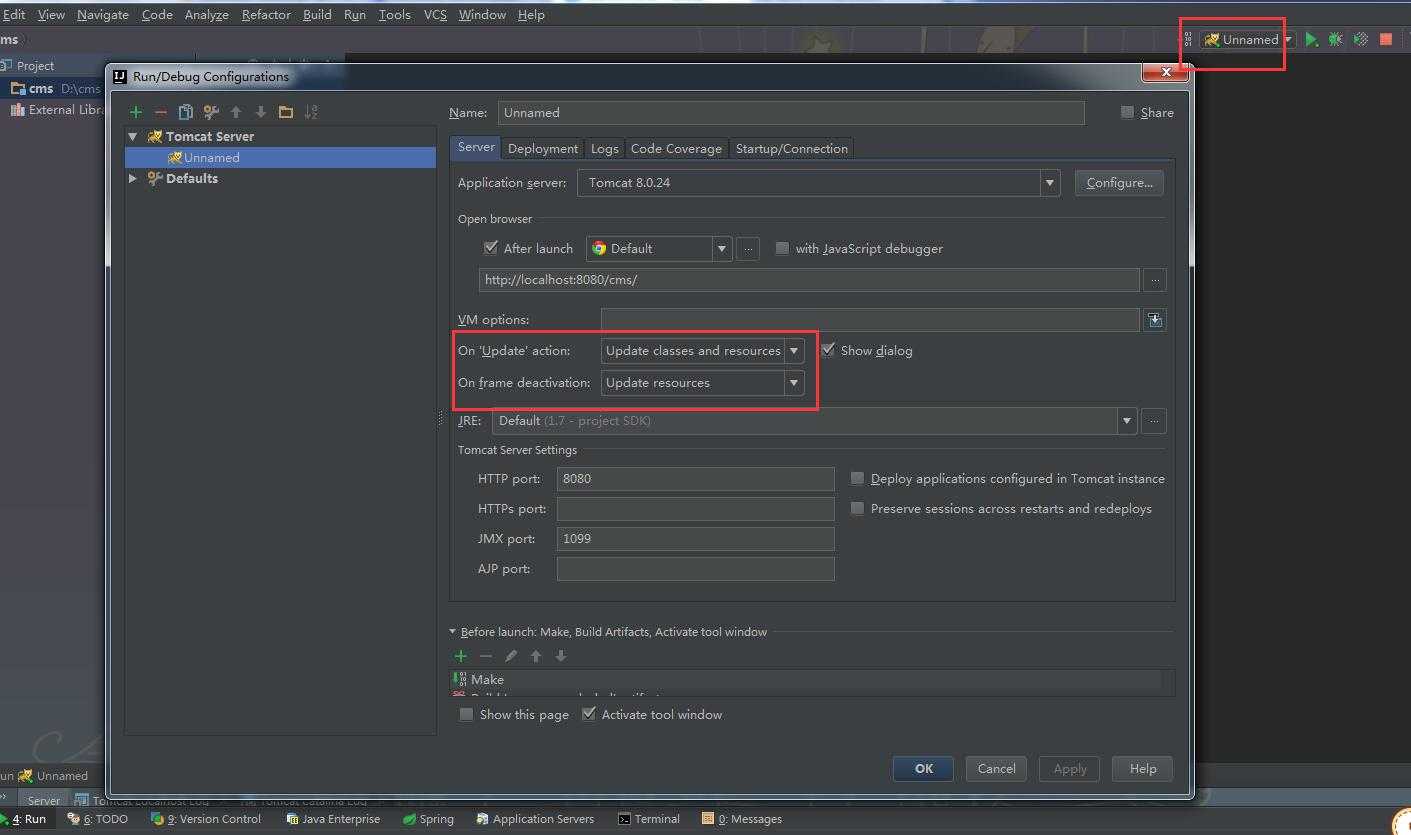Viewport: 1411px width, 835px height.
Task: Switch to Deployment tab
Action: 543,148
